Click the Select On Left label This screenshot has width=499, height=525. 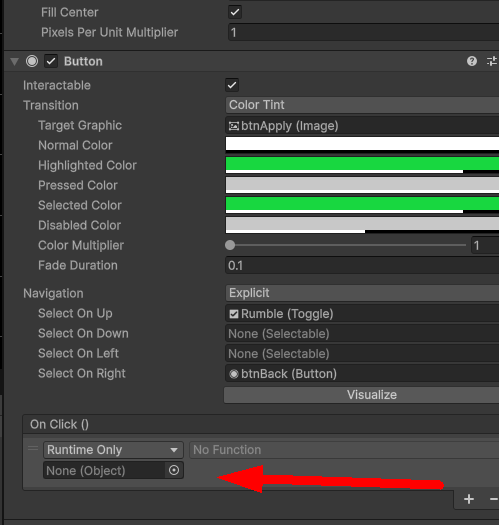[78, 354]
